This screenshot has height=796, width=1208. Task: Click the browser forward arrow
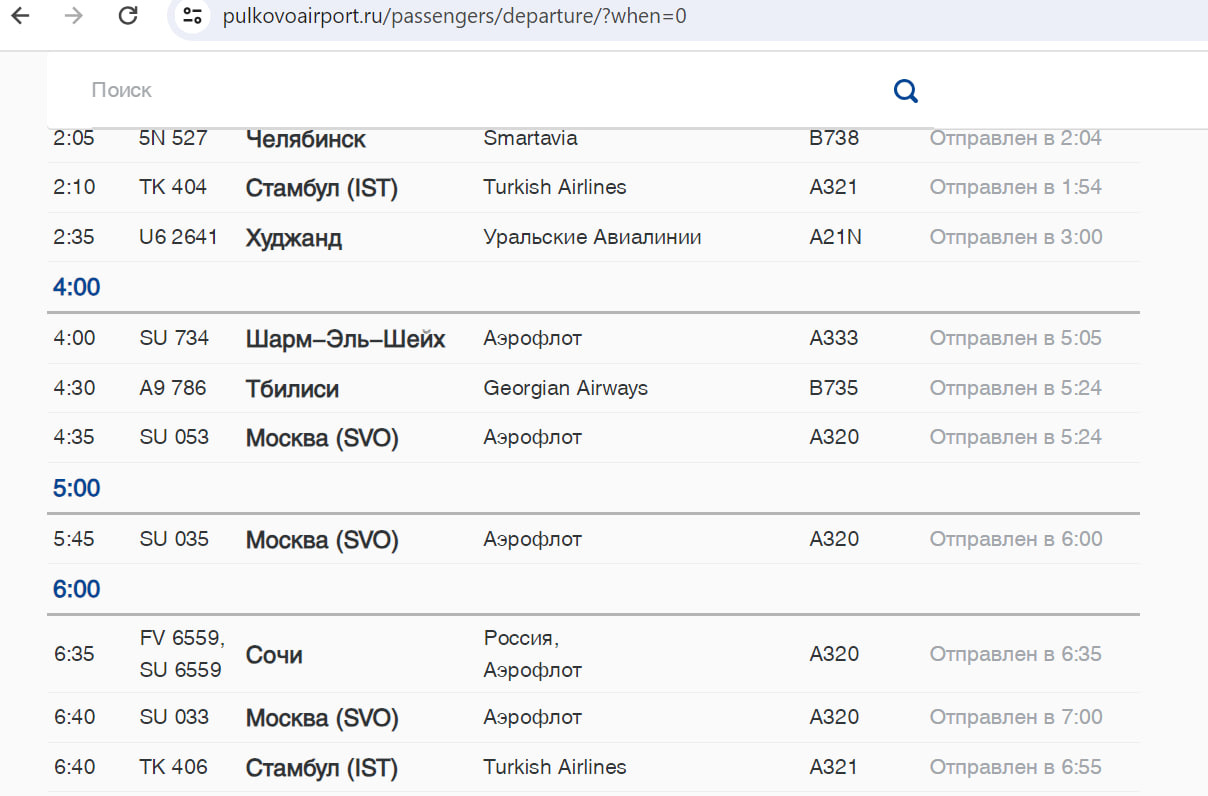pyautogui.click(x=73, y=16)
